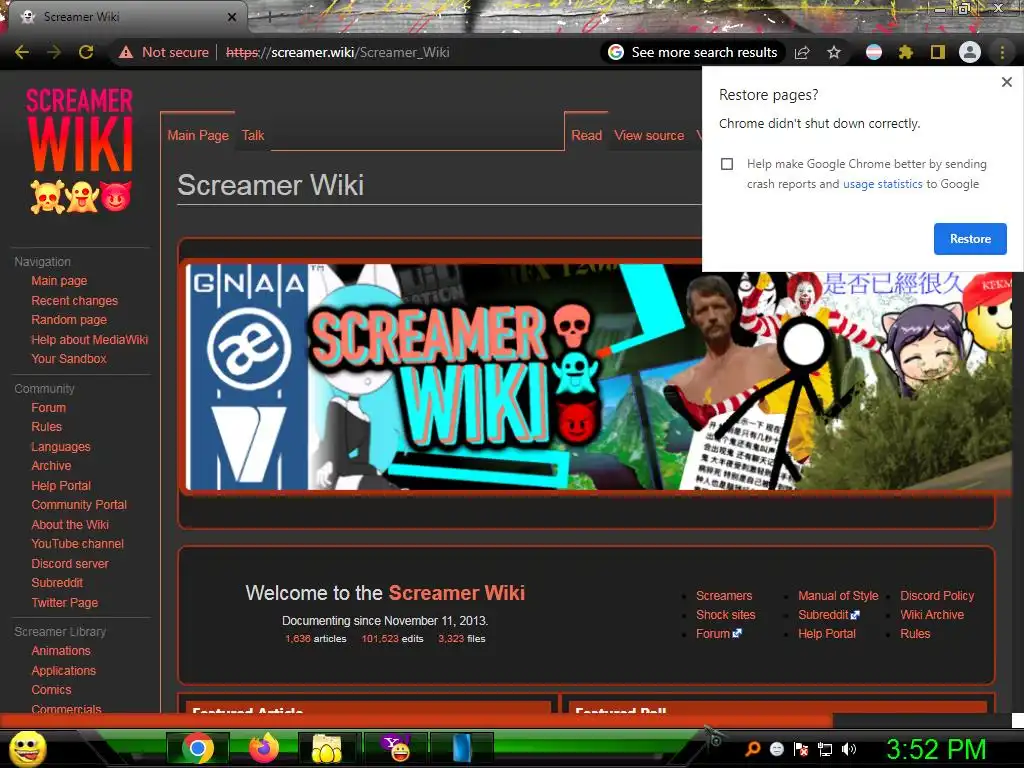Open Help about MediaWiki link
The width and height of the screenshot is (1024, 768).
89,340
